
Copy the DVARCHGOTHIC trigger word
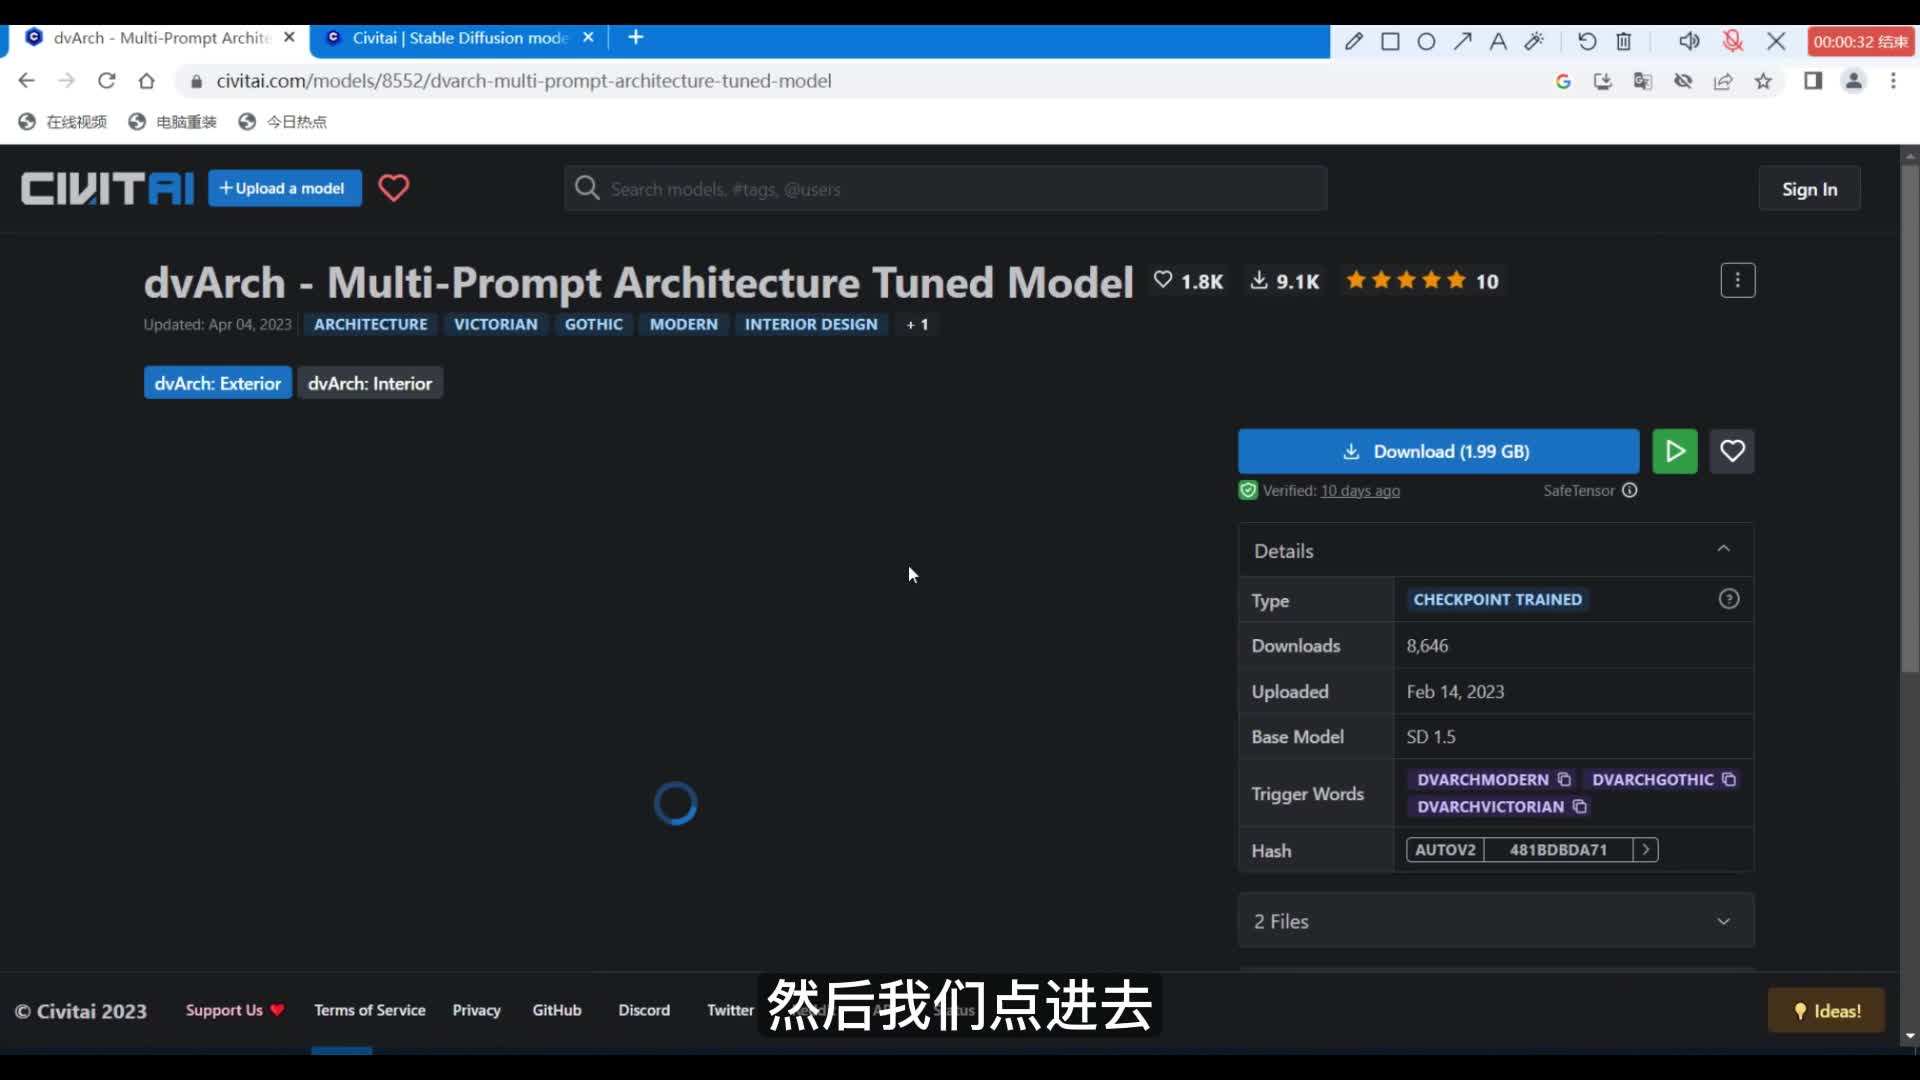[1728, 779]
